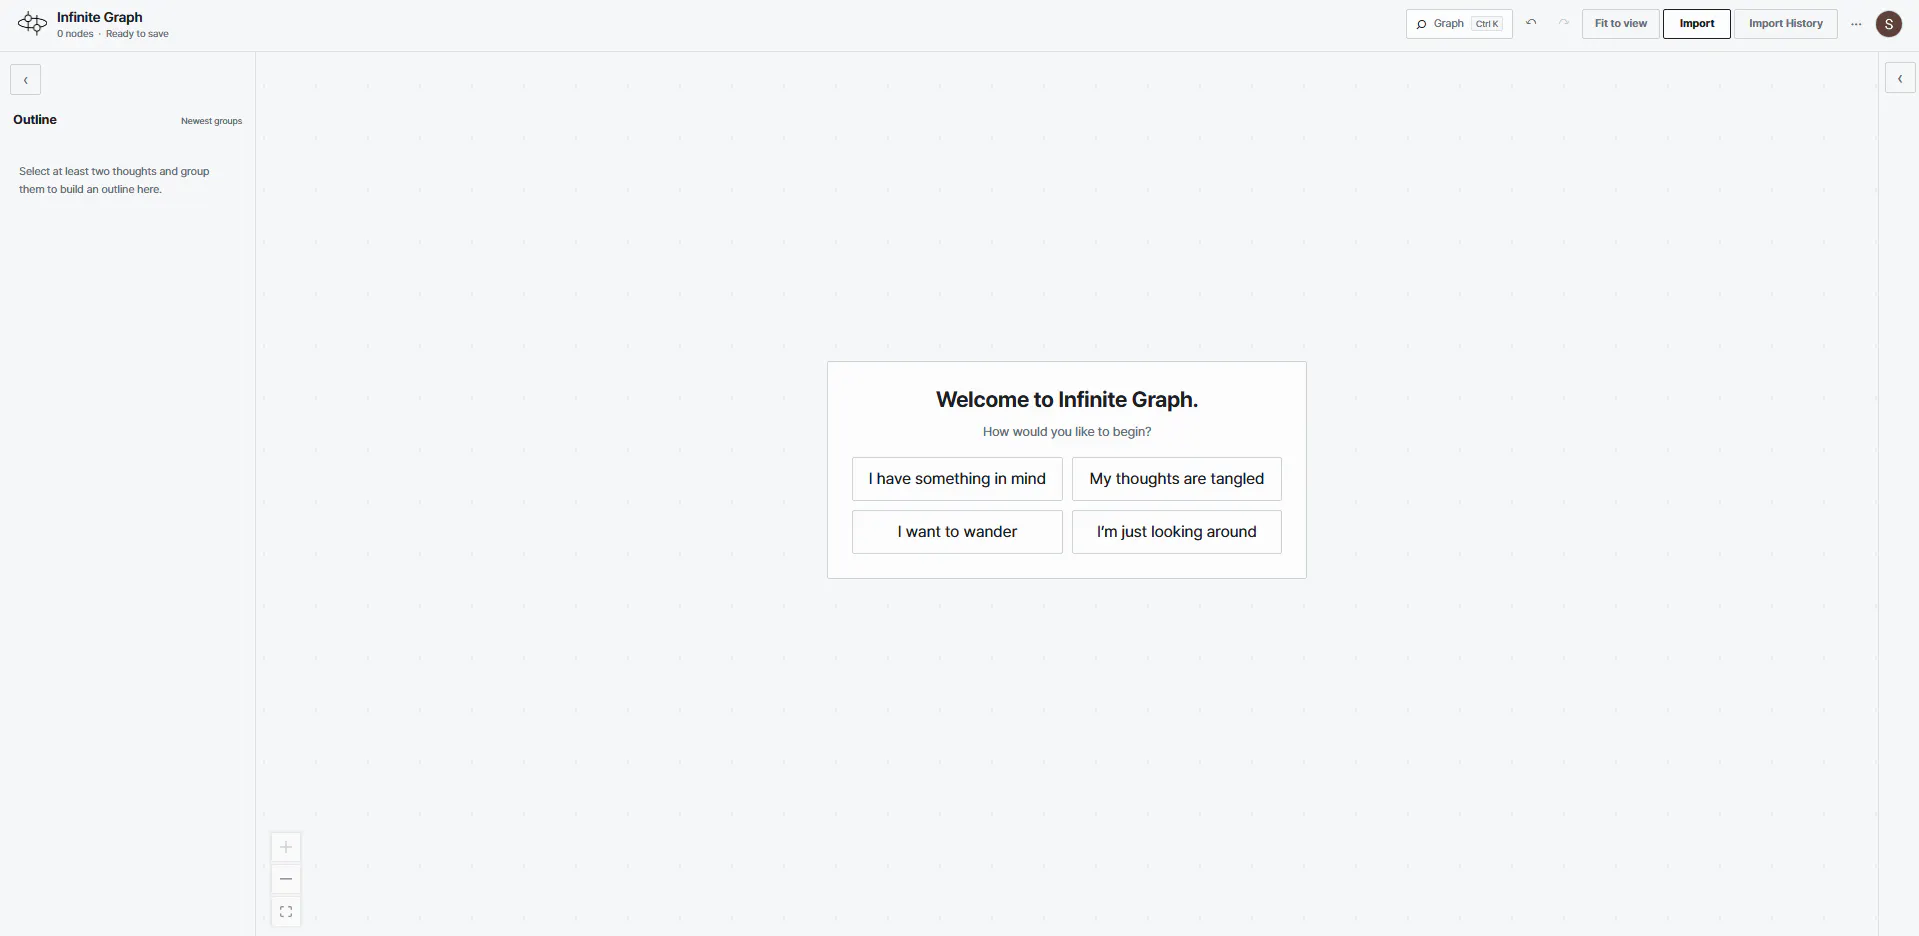This screenshot has width=1919, height=936.
Task: Click the Outline panel heading
Action: pos(35,120)
